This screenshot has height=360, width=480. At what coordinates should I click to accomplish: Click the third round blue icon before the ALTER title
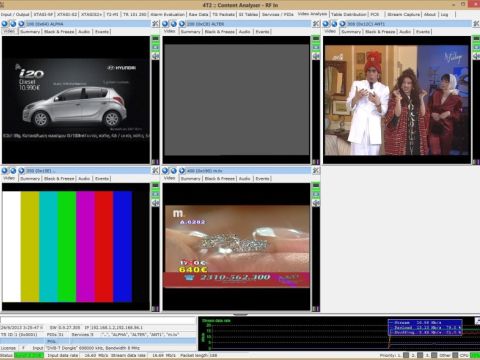(182, 24)
